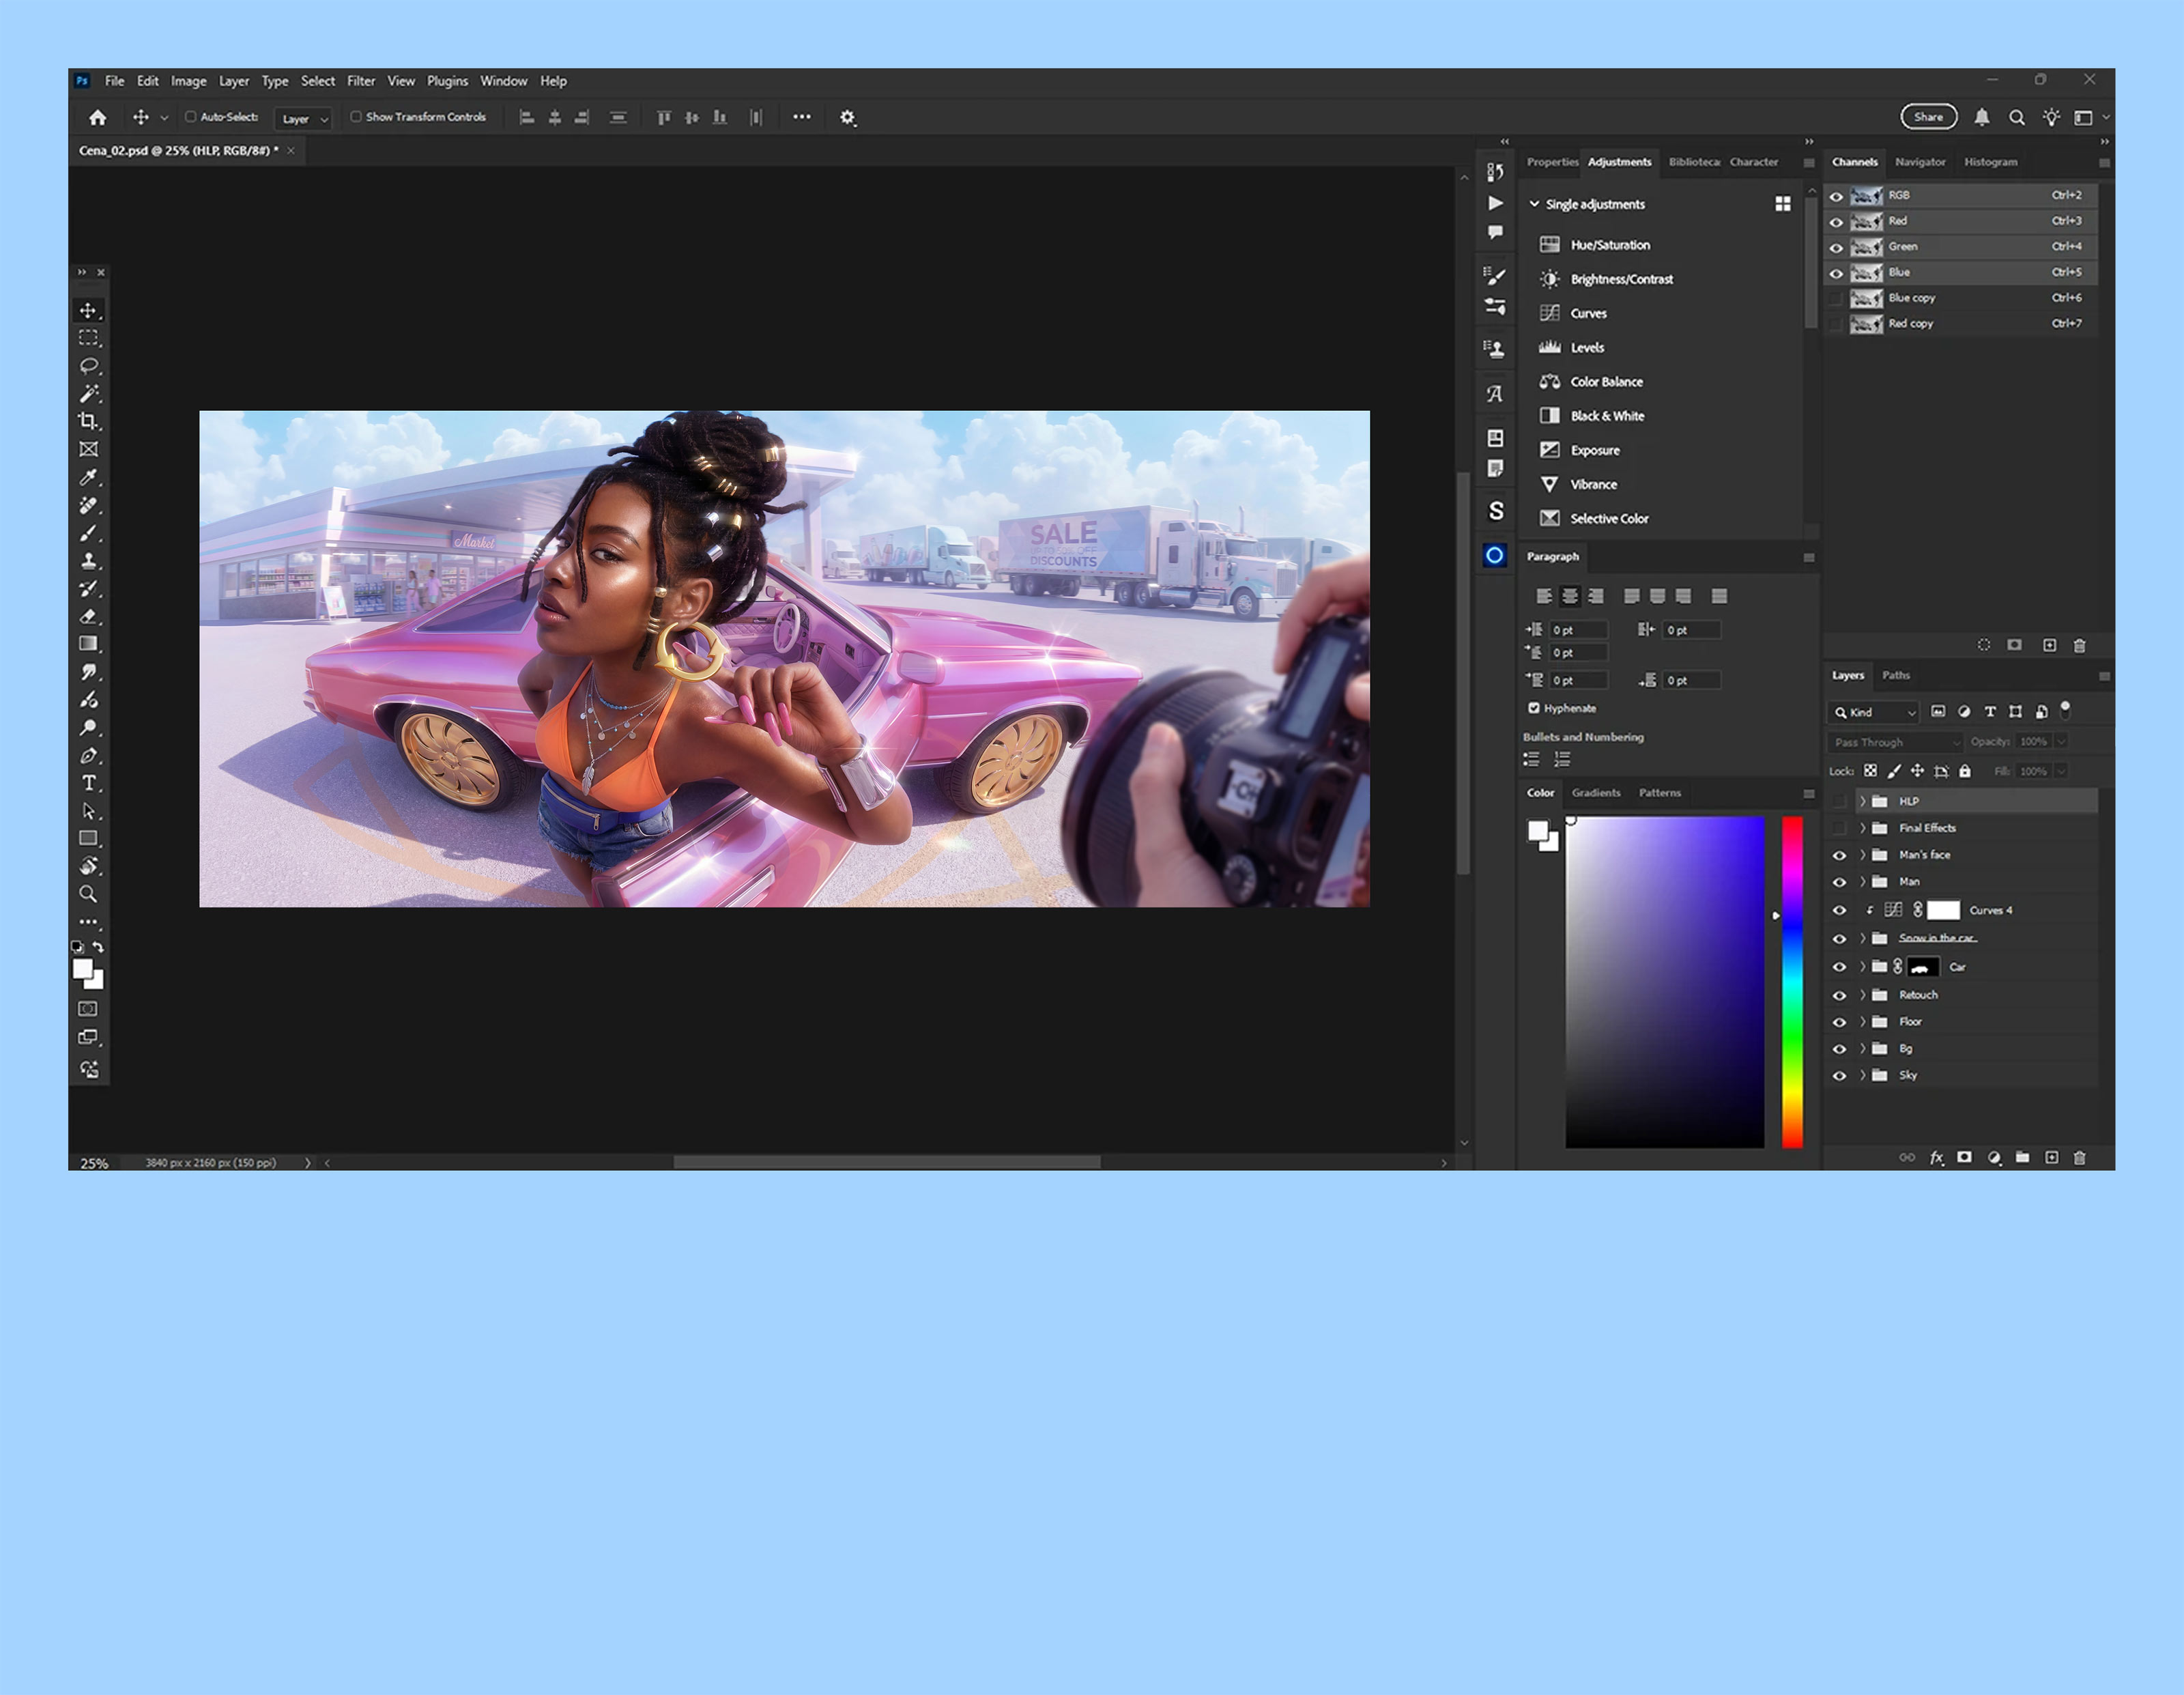Hide the Red channel visibility
Image resolution: width=2184 pixels, height=1695 pixels.
[1836, 222]
